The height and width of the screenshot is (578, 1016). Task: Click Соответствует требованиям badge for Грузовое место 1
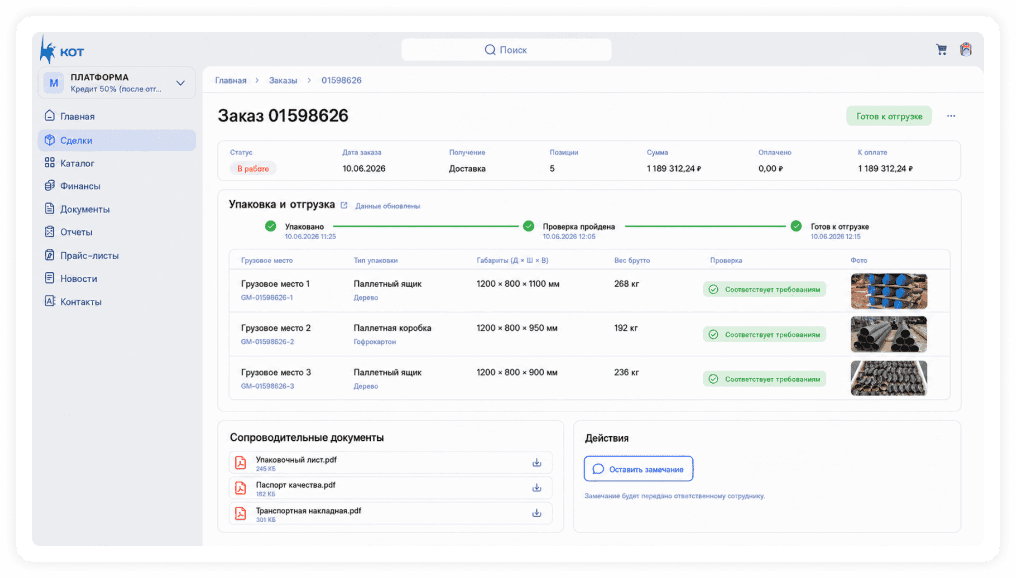click(x=765, y=290)
